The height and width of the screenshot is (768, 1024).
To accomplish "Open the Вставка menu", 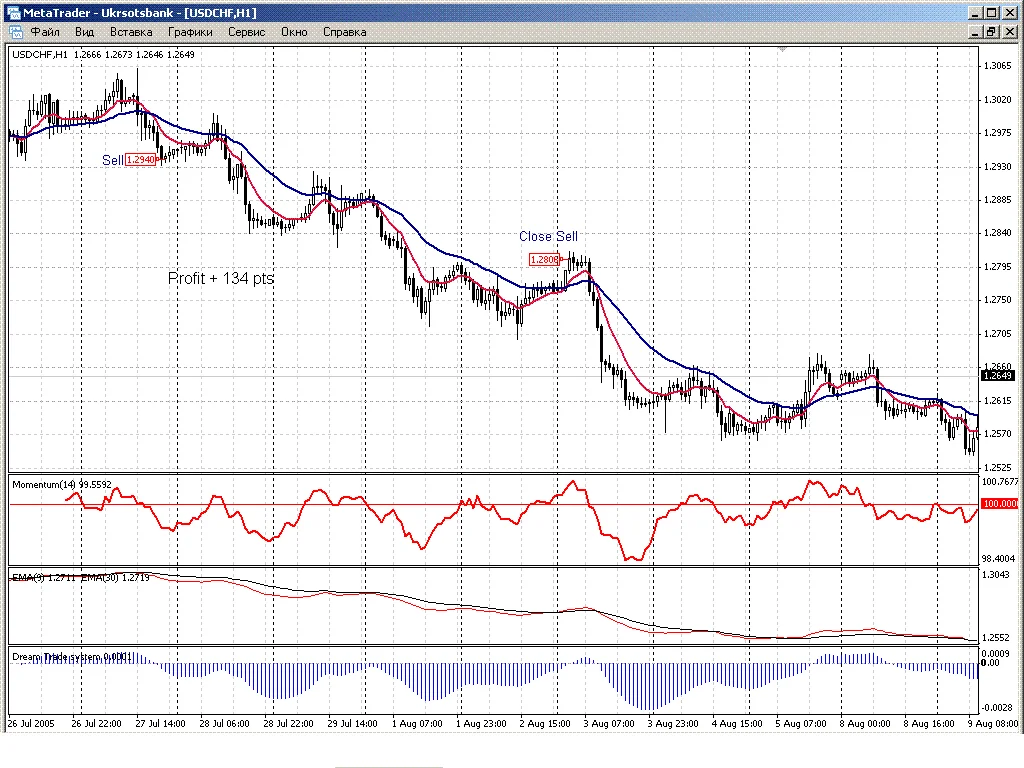I will (x=131, y=32).
